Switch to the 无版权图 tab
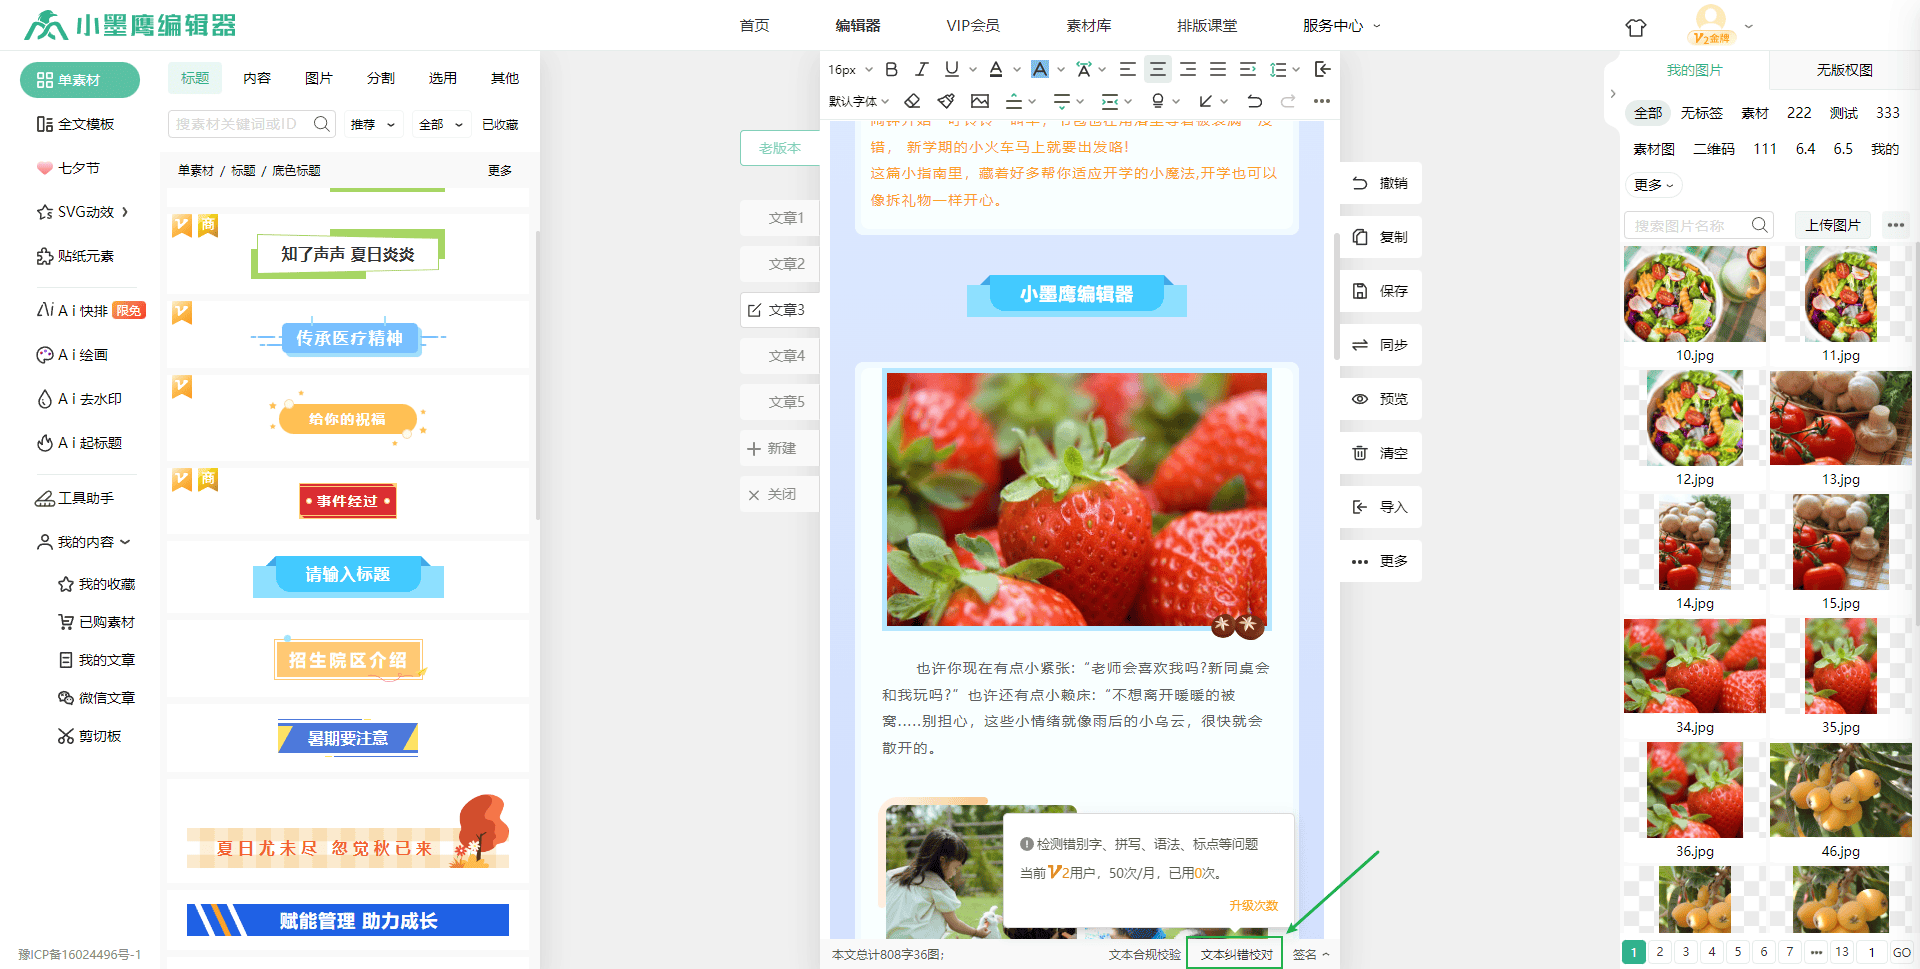The height and width of the screenshot is (969, 1920). [1844, 70]
